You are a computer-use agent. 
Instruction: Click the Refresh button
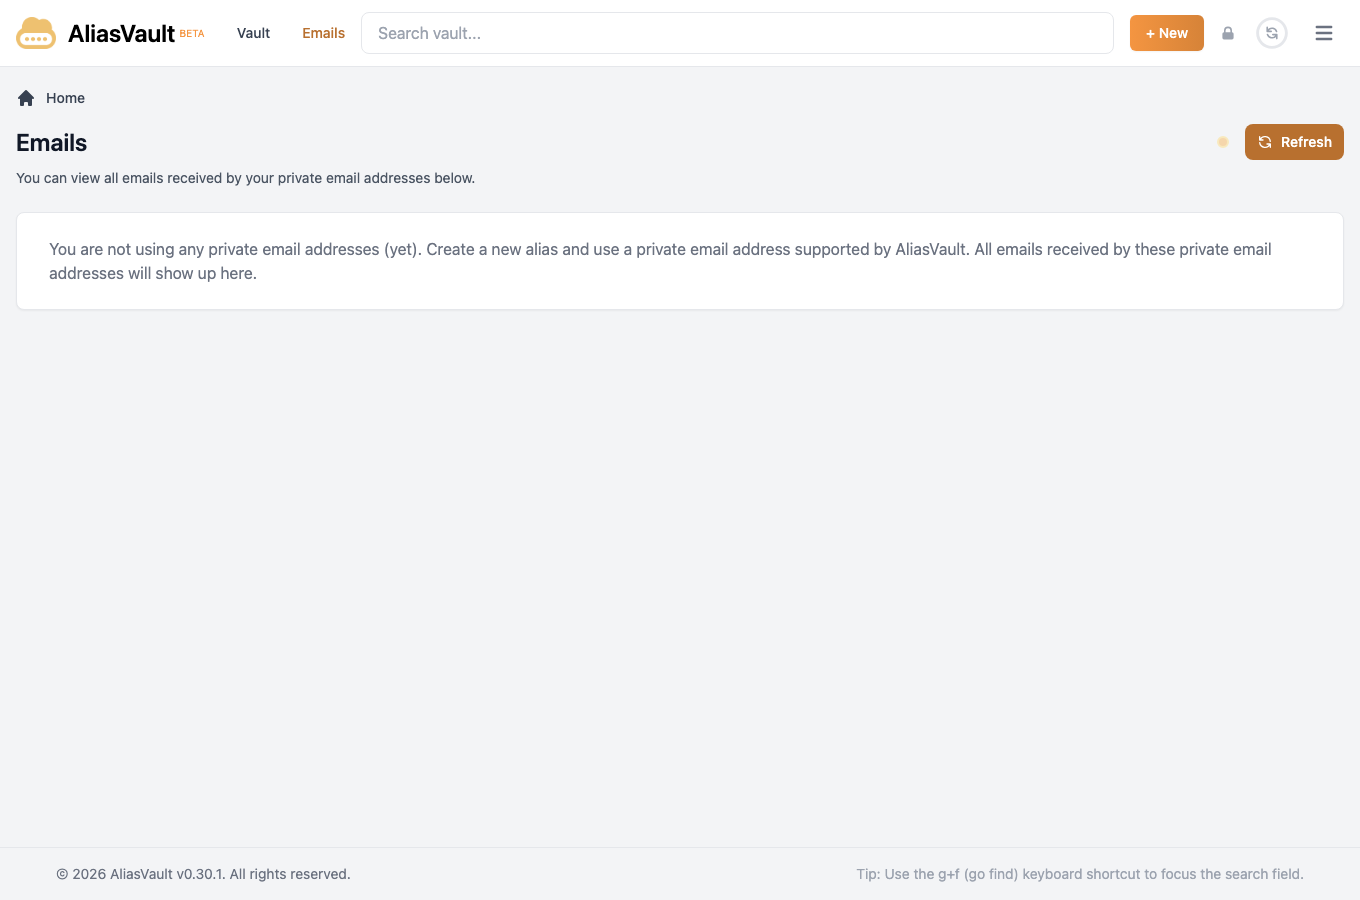click(x=1294, y=142)
